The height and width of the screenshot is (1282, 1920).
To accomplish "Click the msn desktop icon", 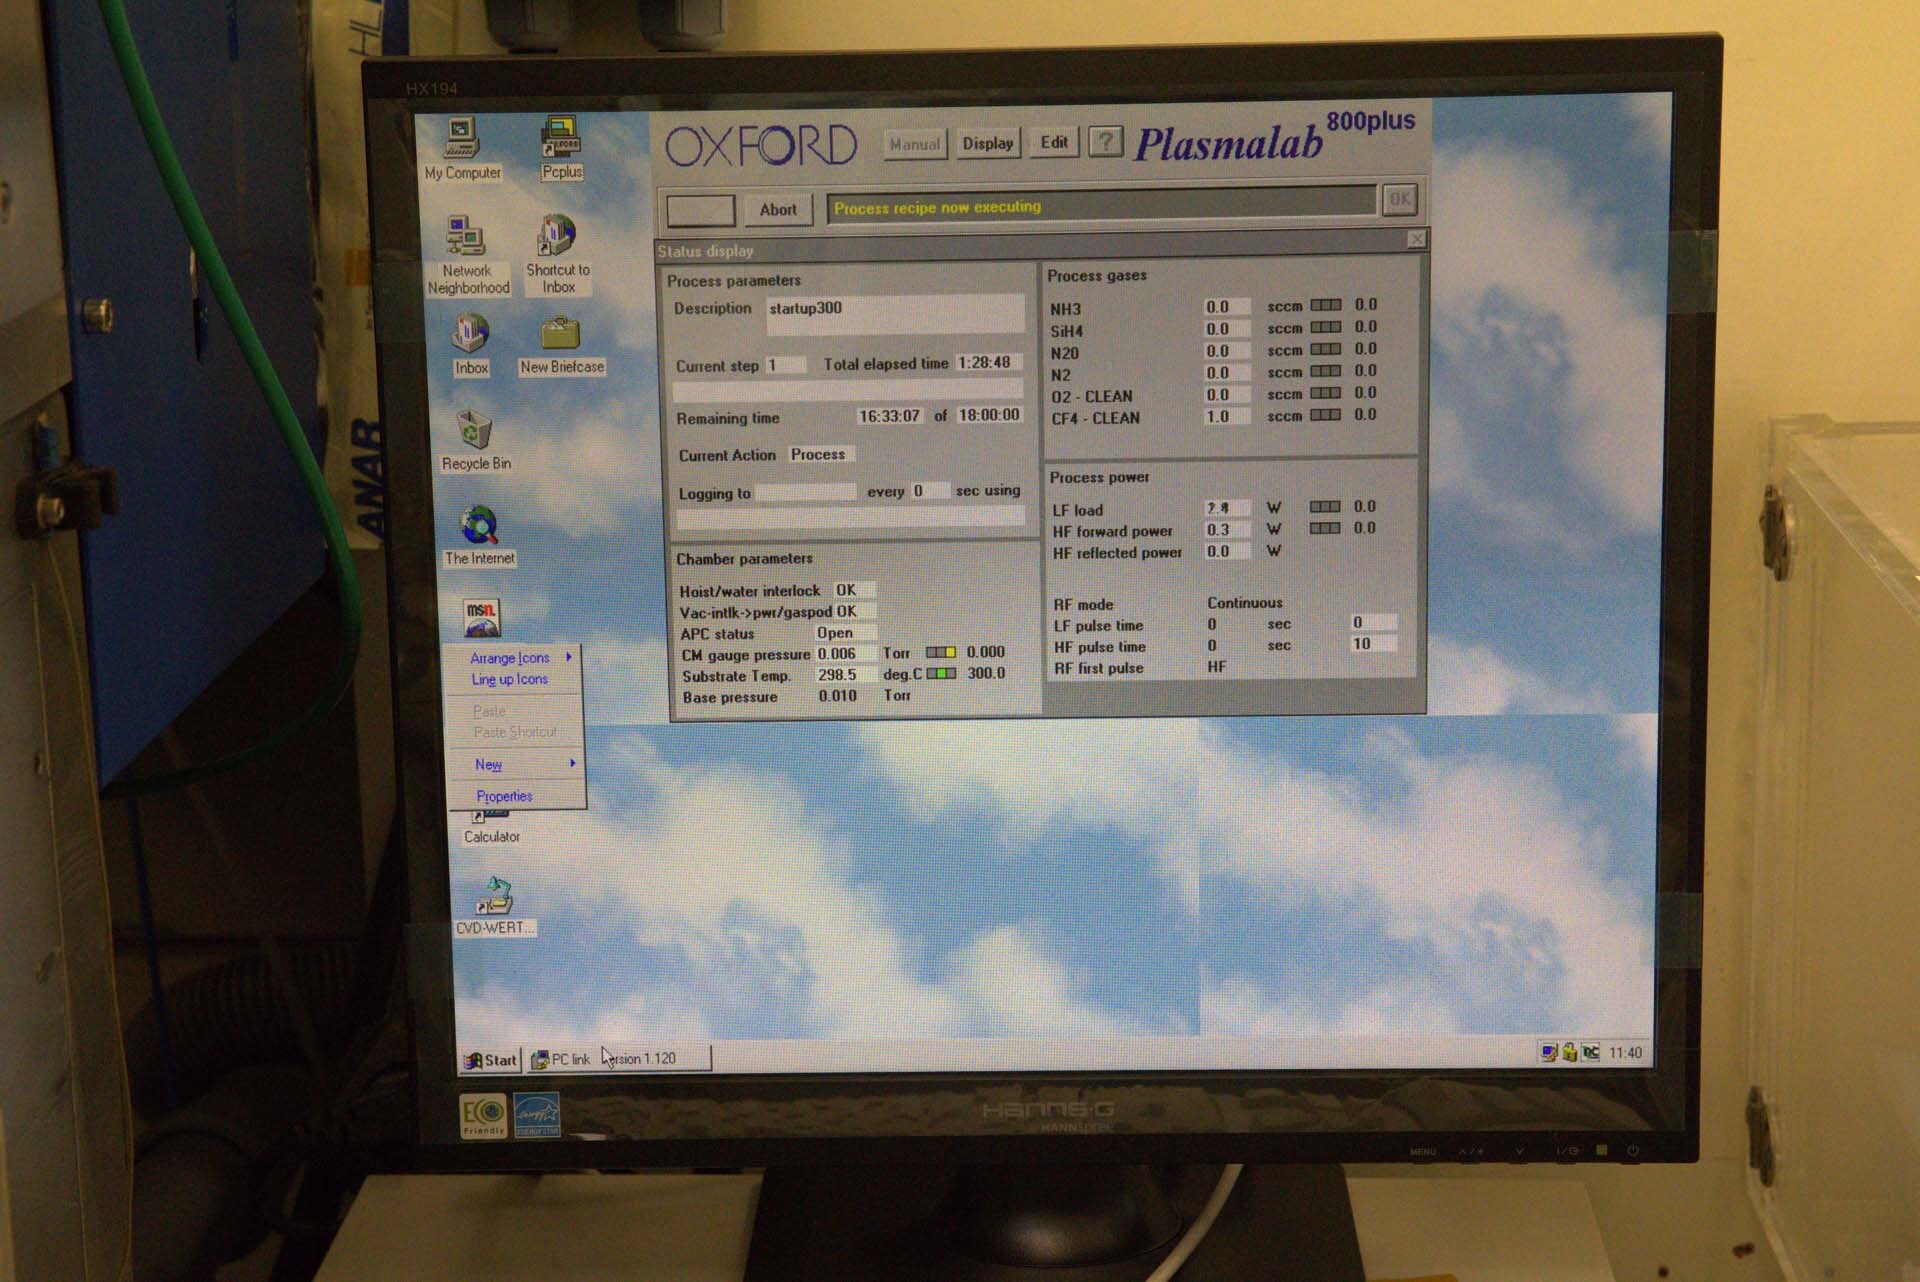I will [x=482, y=617].
